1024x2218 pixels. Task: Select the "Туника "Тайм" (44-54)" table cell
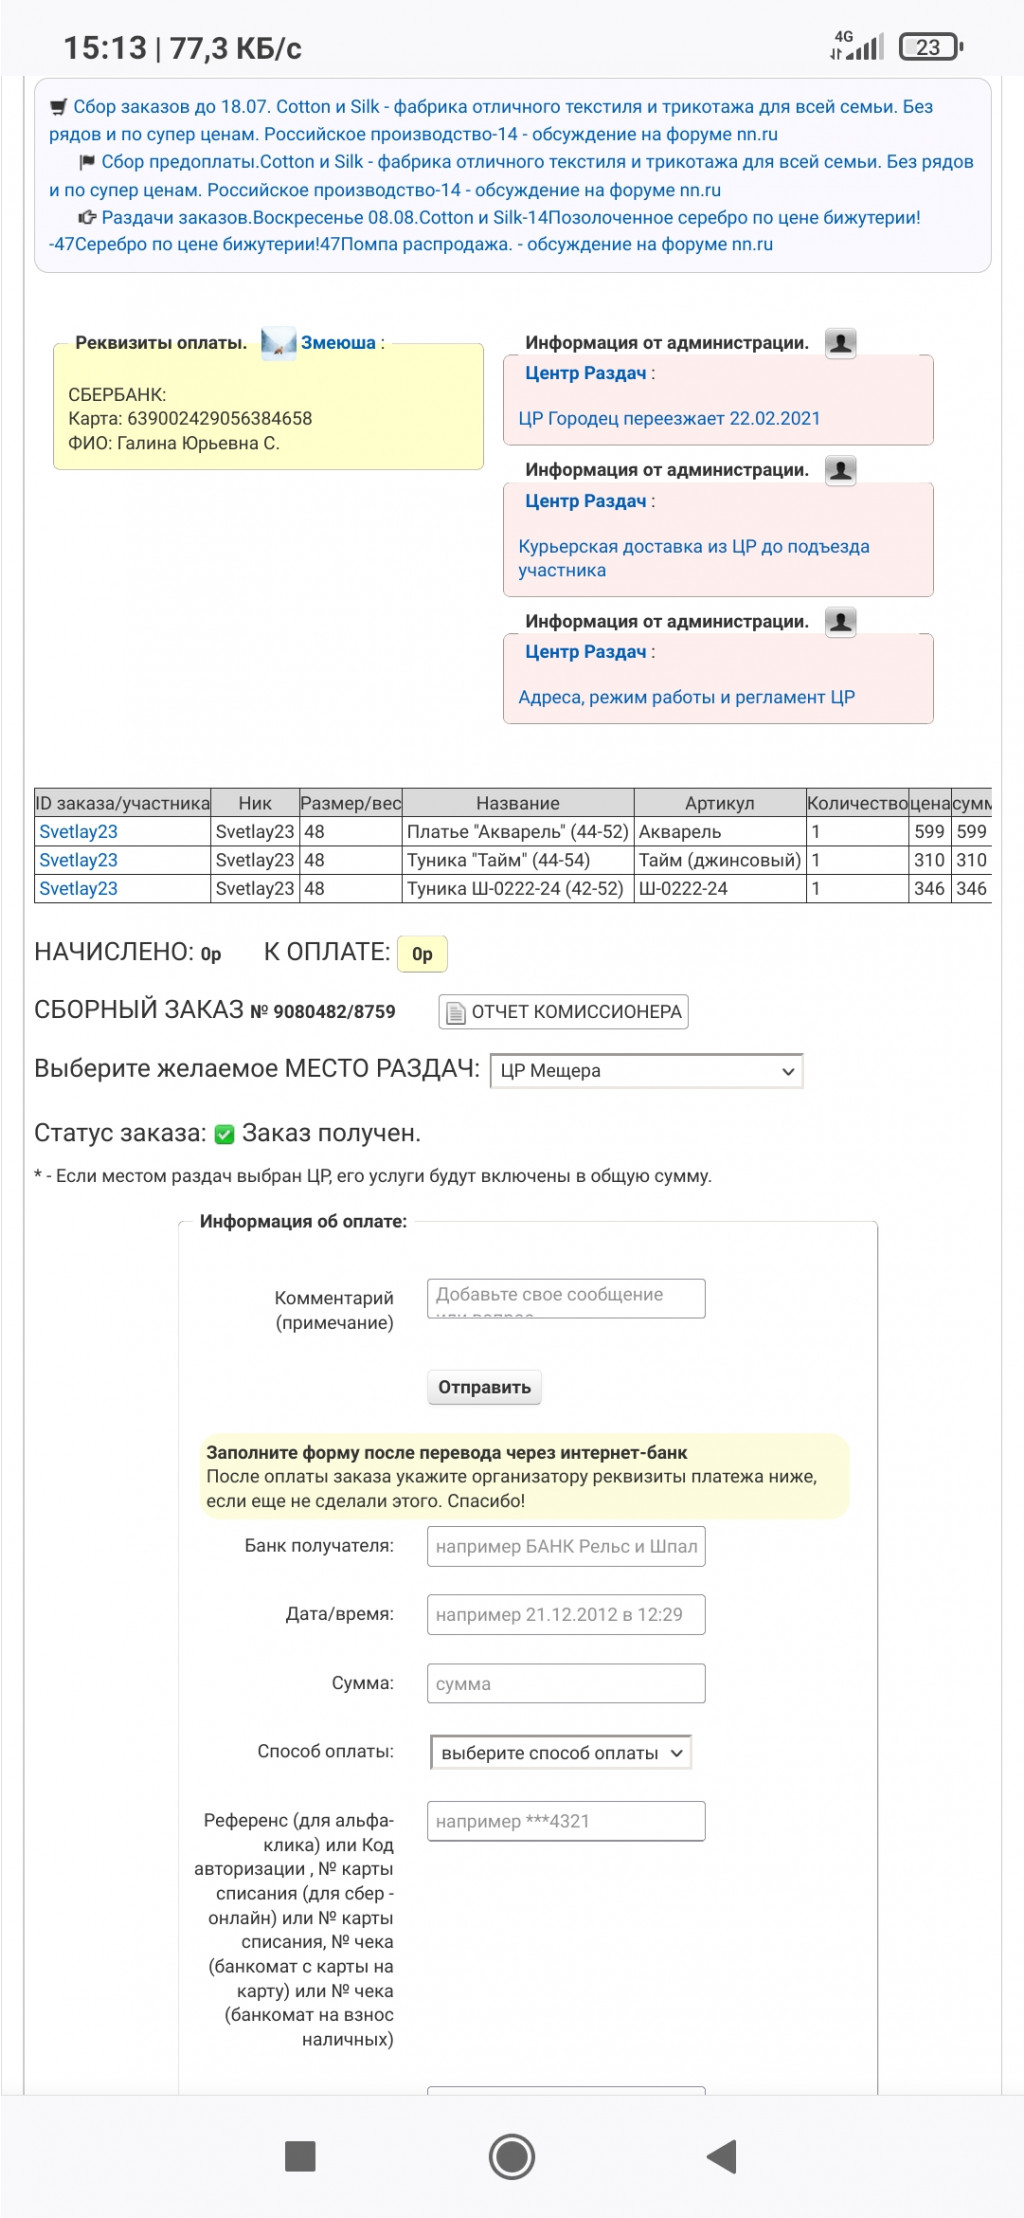[x=518, y=860]
